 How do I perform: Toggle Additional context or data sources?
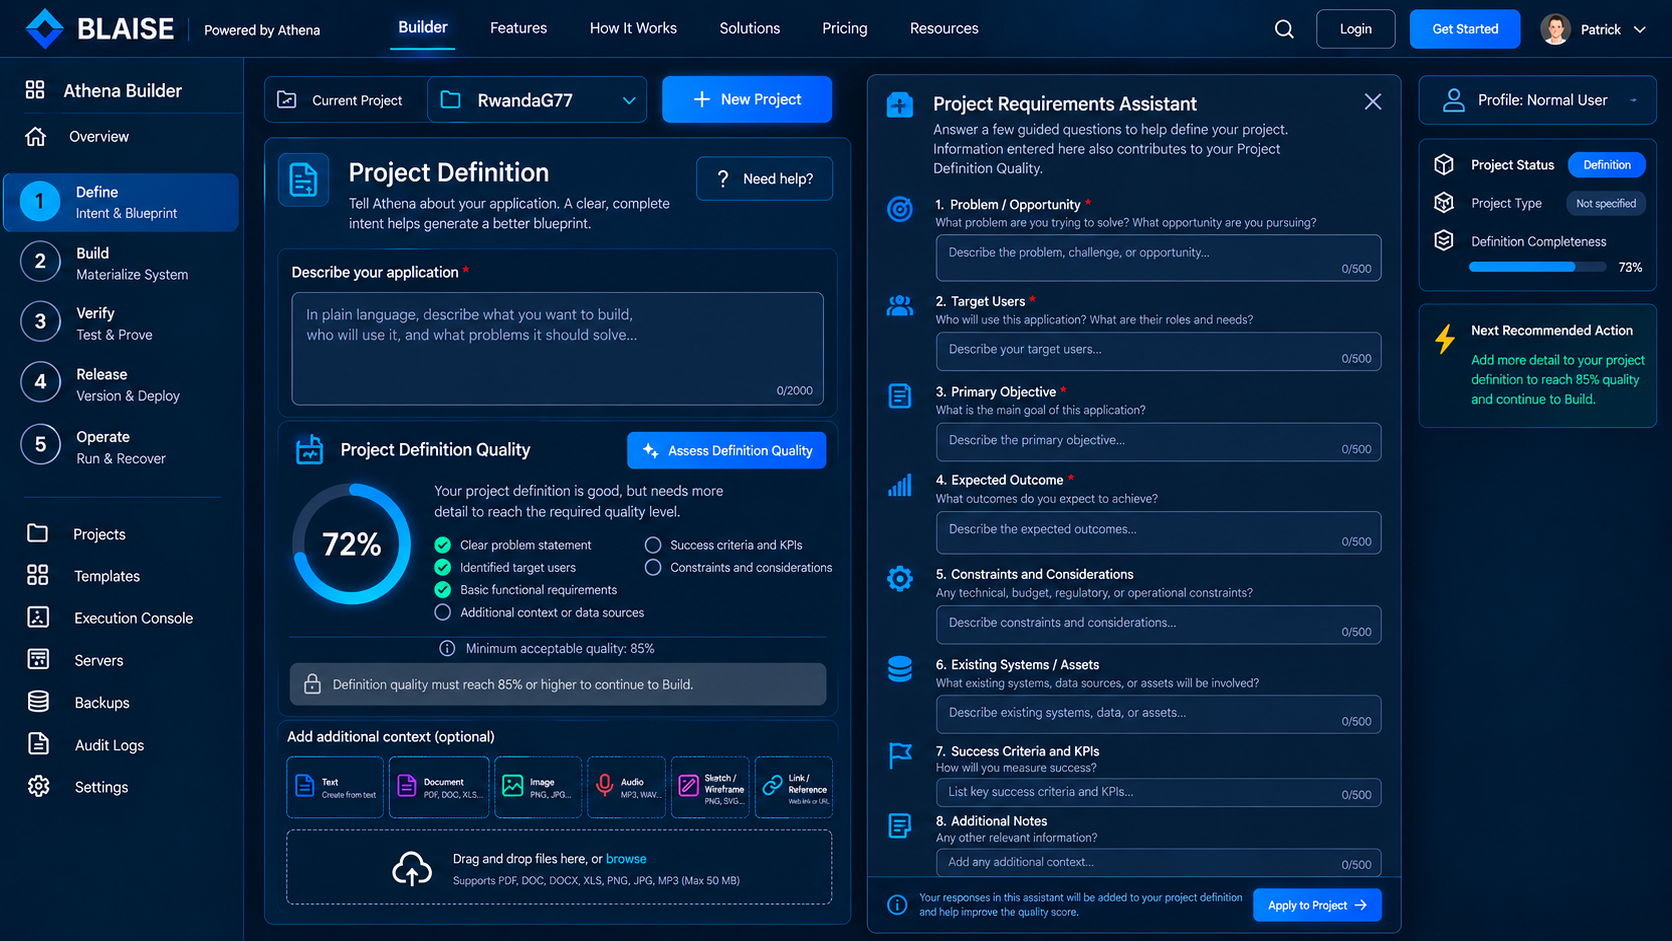(x=443, y=612)
